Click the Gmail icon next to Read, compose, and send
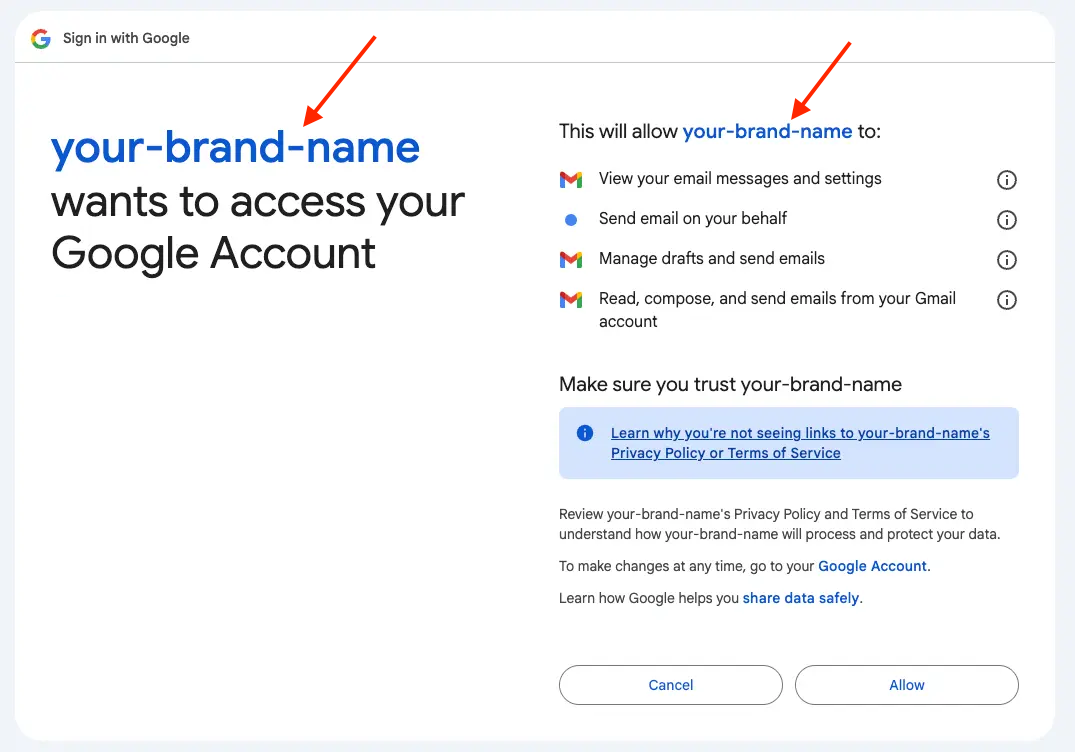The image size is (1075, 752). (570, 300)
